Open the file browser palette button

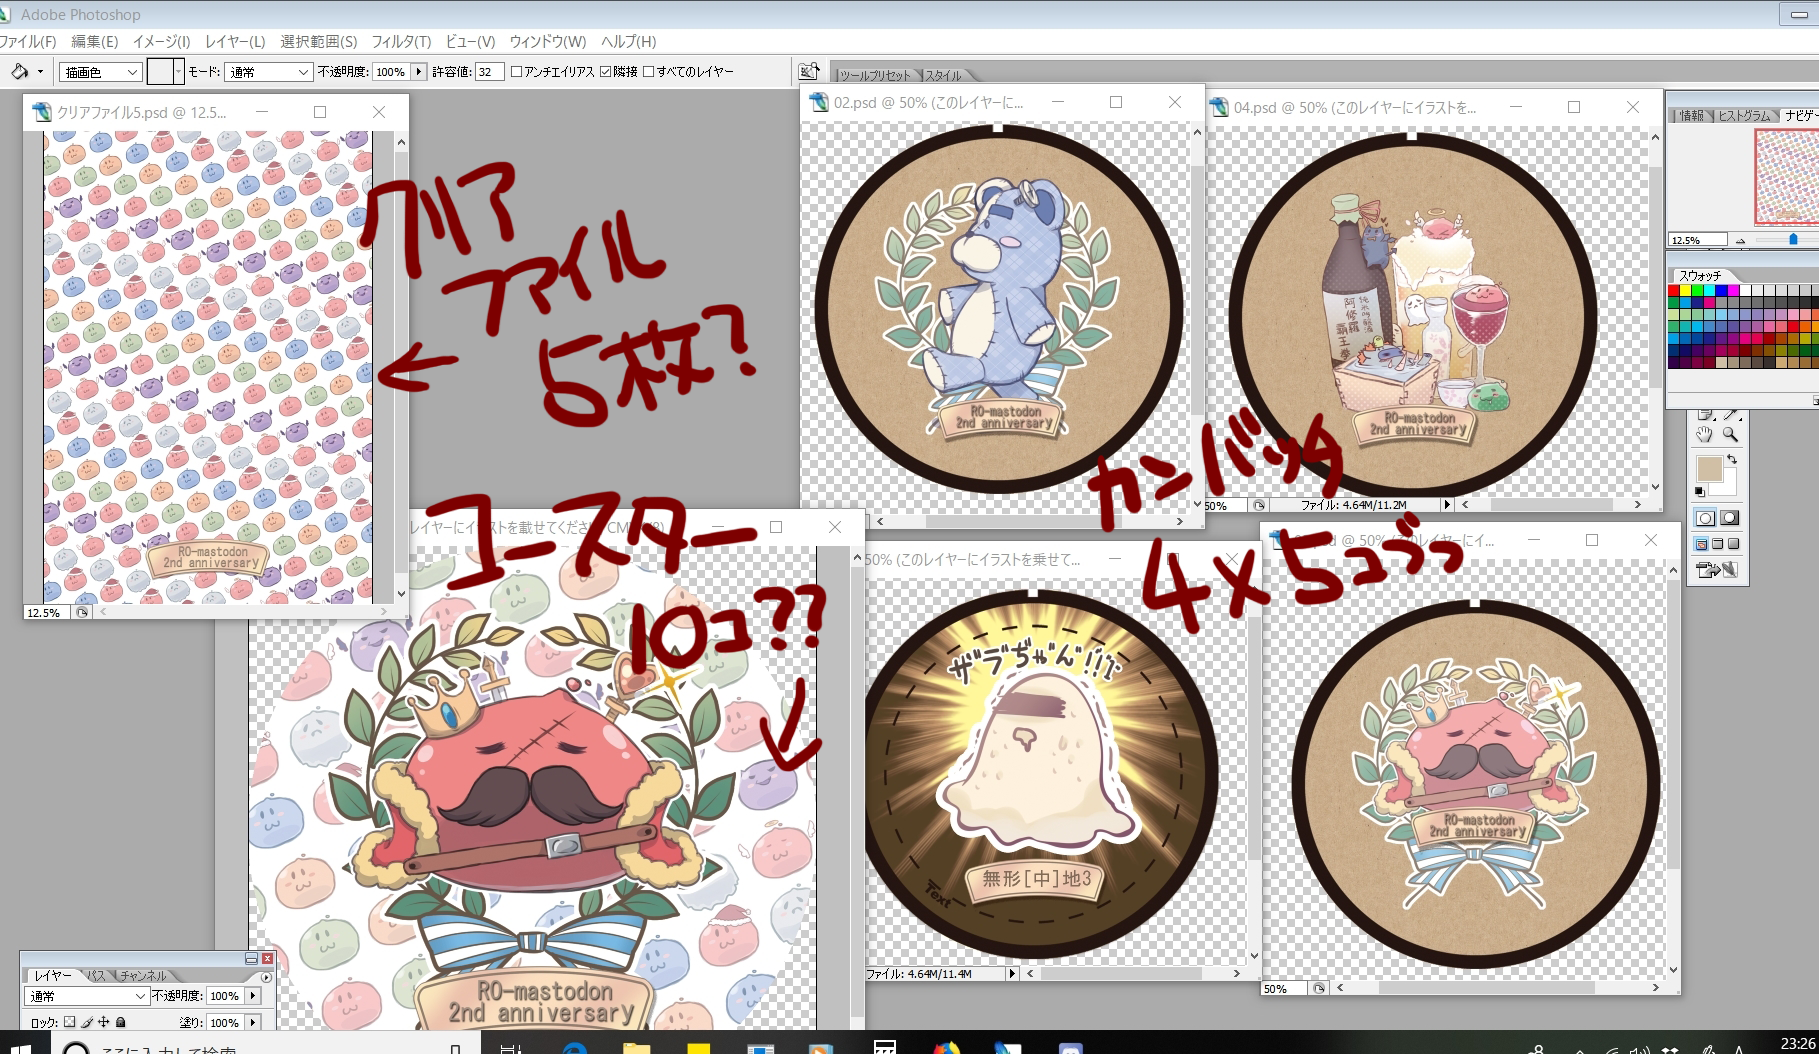(808, 71)
